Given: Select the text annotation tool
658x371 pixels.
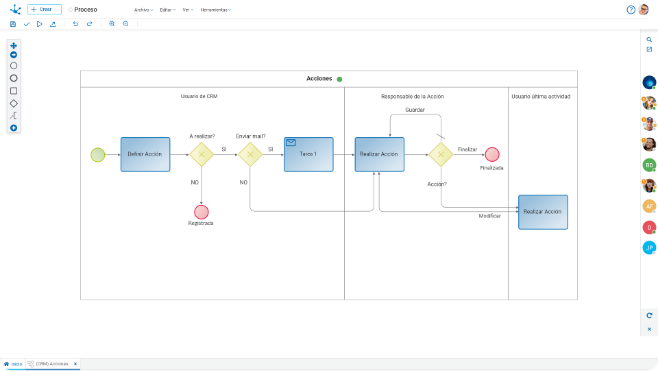Looking at the screenshot, I should [x=13, y=116].
